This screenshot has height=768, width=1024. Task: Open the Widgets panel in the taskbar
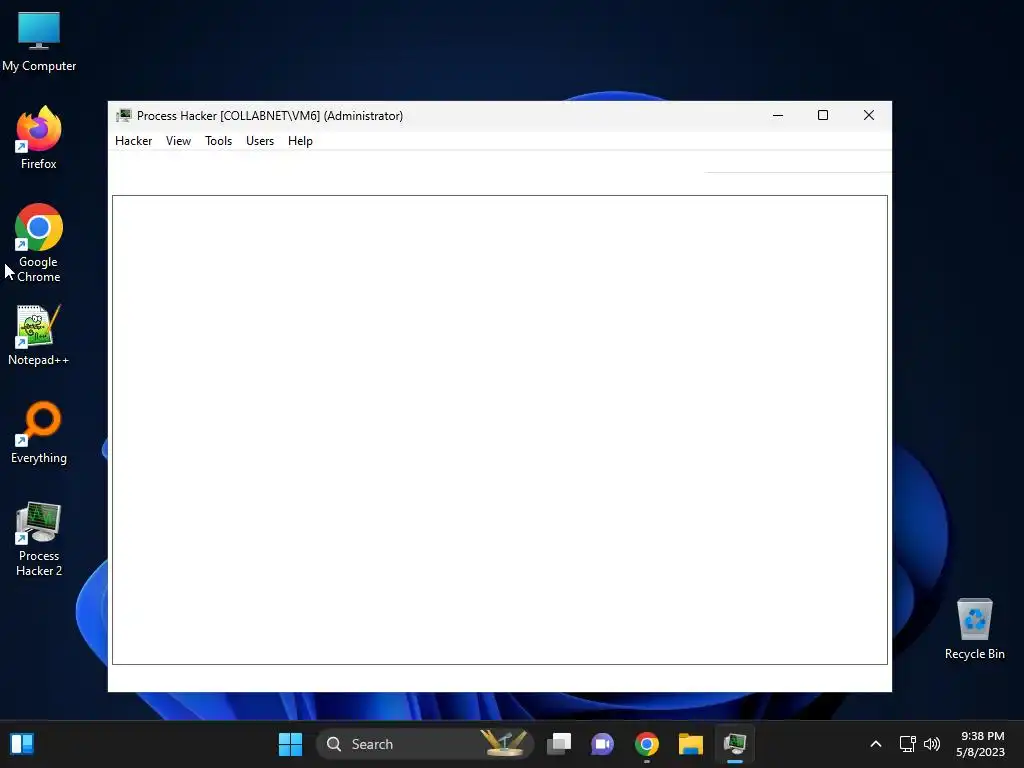click(x=22, y=744)
